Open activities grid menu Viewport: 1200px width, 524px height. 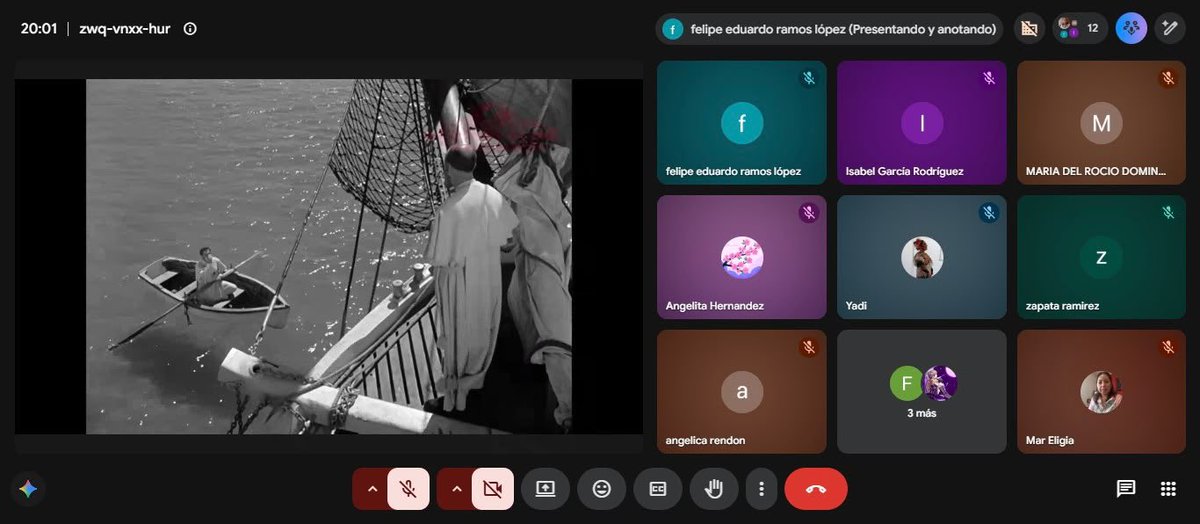coord(1167,489)
